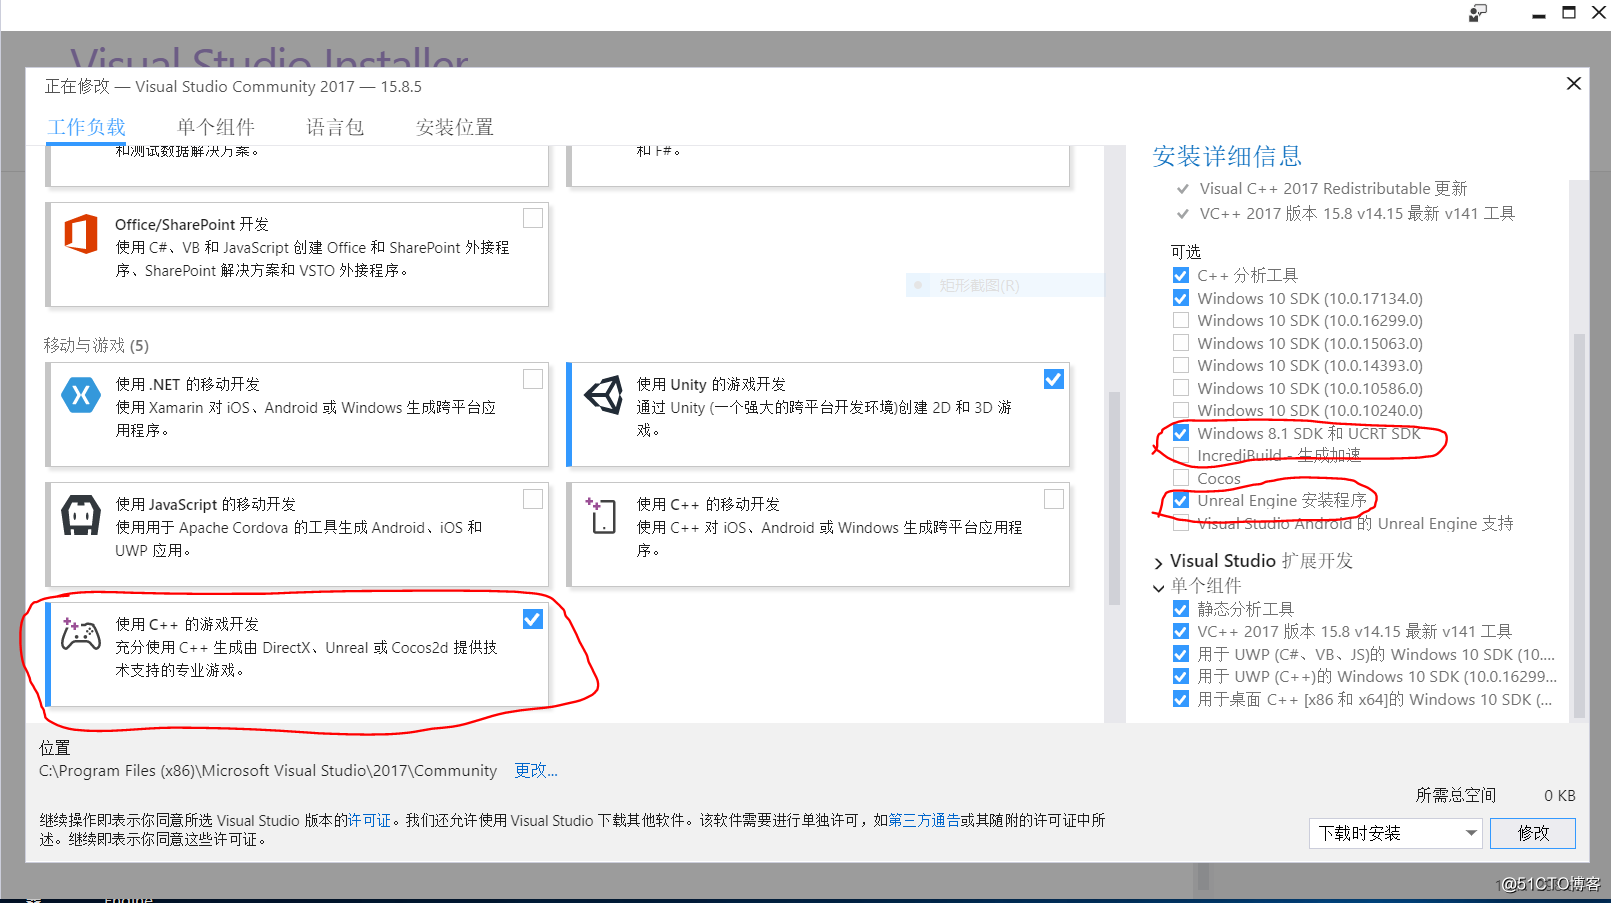Uncheck the UWP (C#, VB, JS) Windows 10 SDK
Viewport: 1611px width, 903px height.
[x=1181, y=654]
